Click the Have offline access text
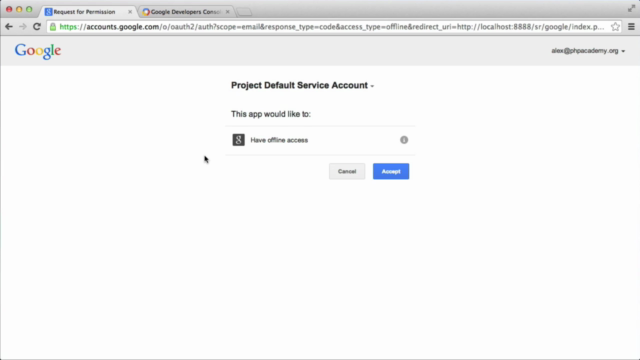This screenshot has height=360, width=640. (279, 140)
